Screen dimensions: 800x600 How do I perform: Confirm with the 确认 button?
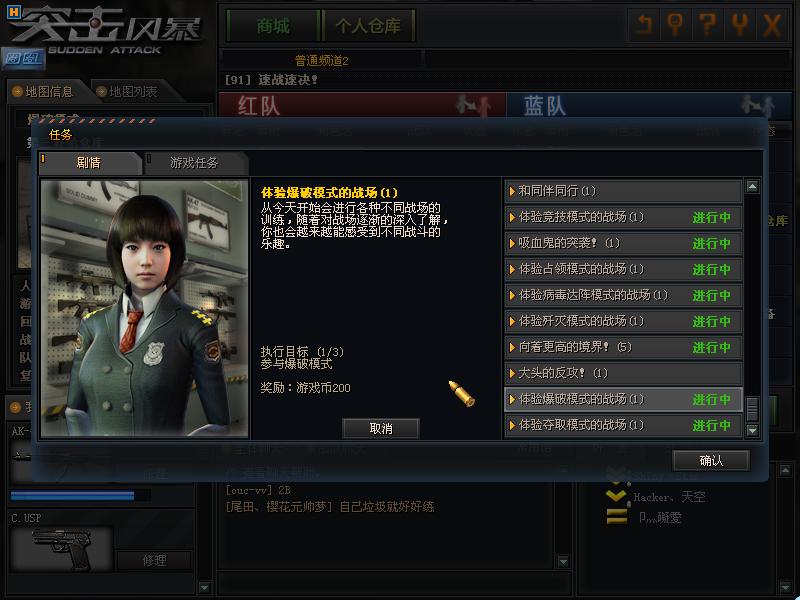711,461
